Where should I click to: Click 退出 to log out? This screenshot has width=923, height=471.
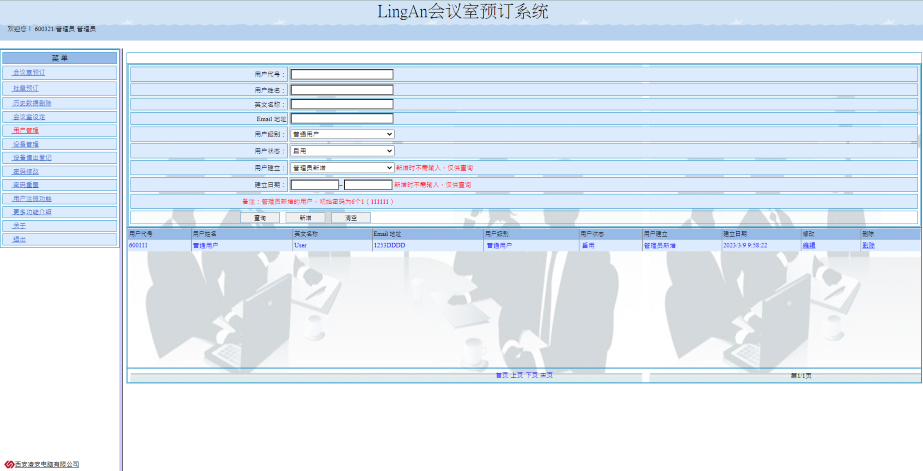(20, 239)
